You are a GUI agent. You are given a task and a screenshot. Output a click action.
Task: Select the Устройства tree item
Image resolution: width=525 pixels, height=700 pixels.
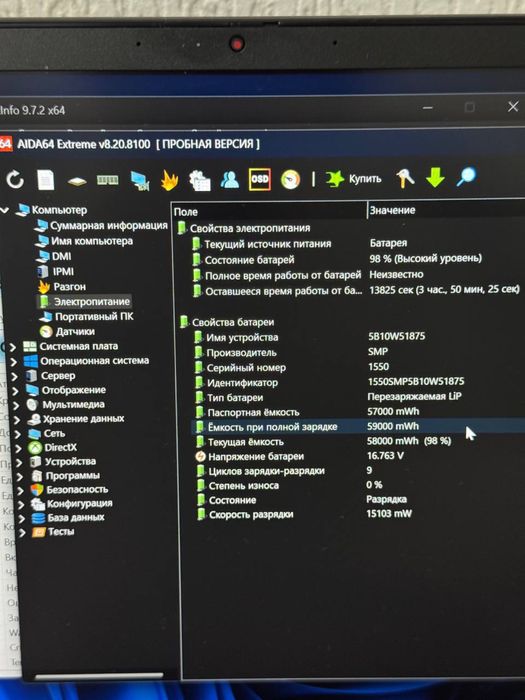click(x=70, y=461)
